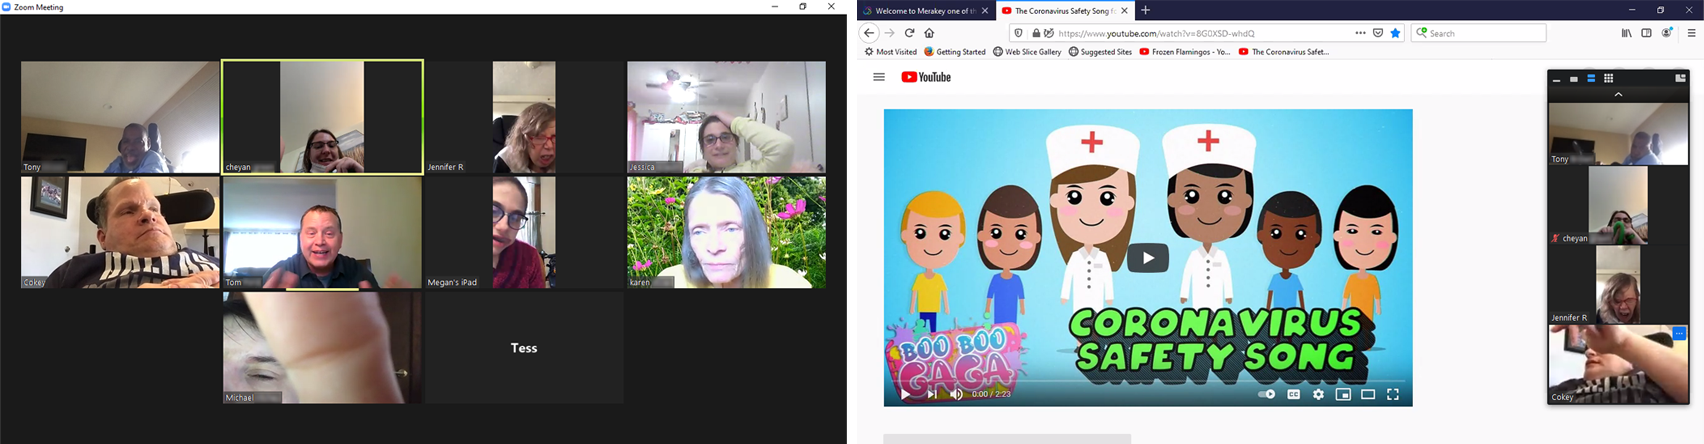The width and height of the screenshot is (1704, 444).
Task: Switch to theater mode
Action: pos(1368,394)
